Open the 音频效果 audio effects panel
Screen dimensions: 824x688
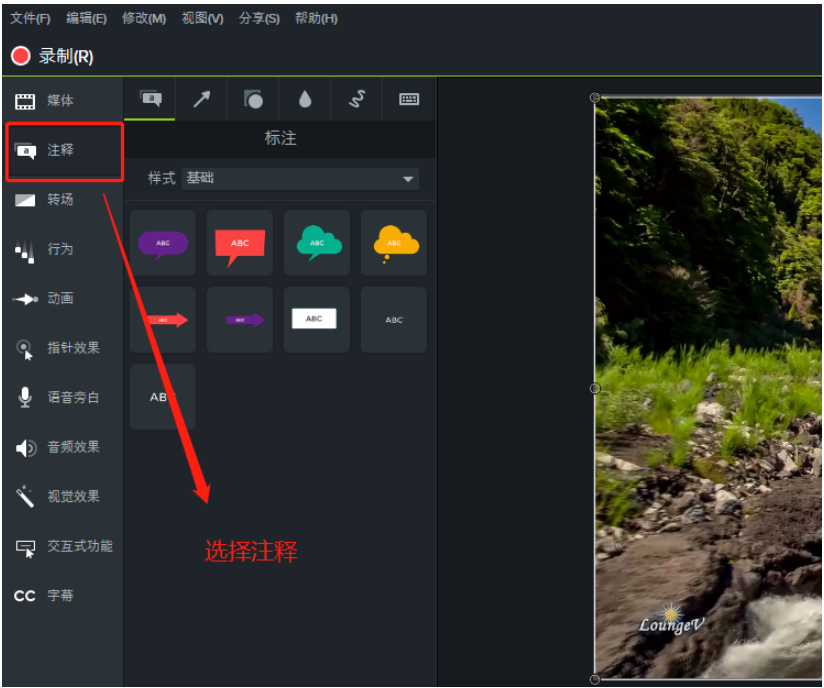(62, 447)
